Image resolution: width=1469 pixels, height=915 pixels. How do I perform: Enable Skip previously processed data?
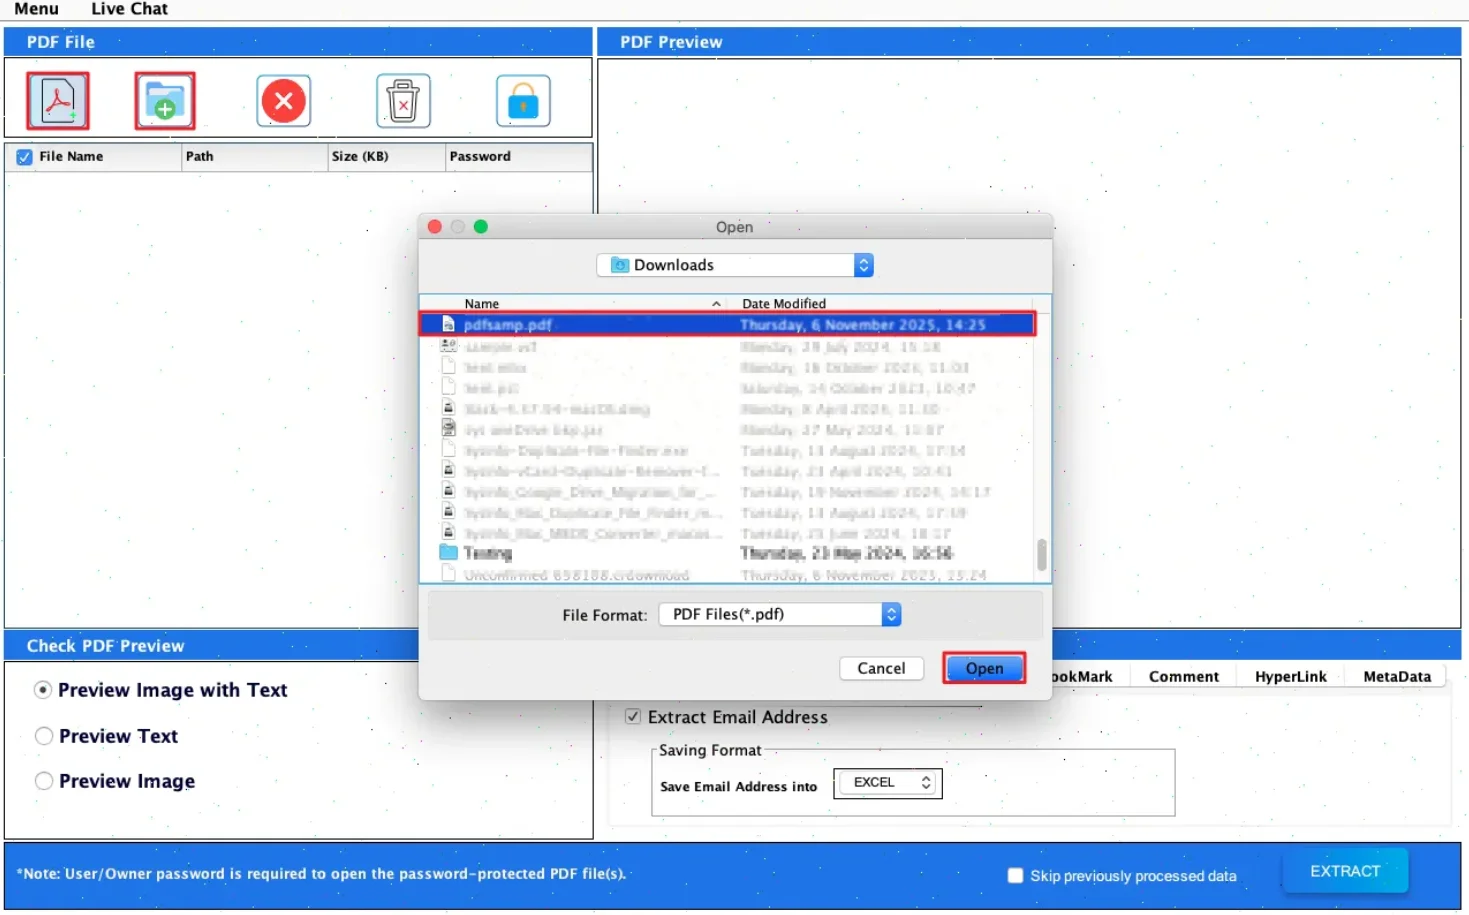pos(1016,876)
